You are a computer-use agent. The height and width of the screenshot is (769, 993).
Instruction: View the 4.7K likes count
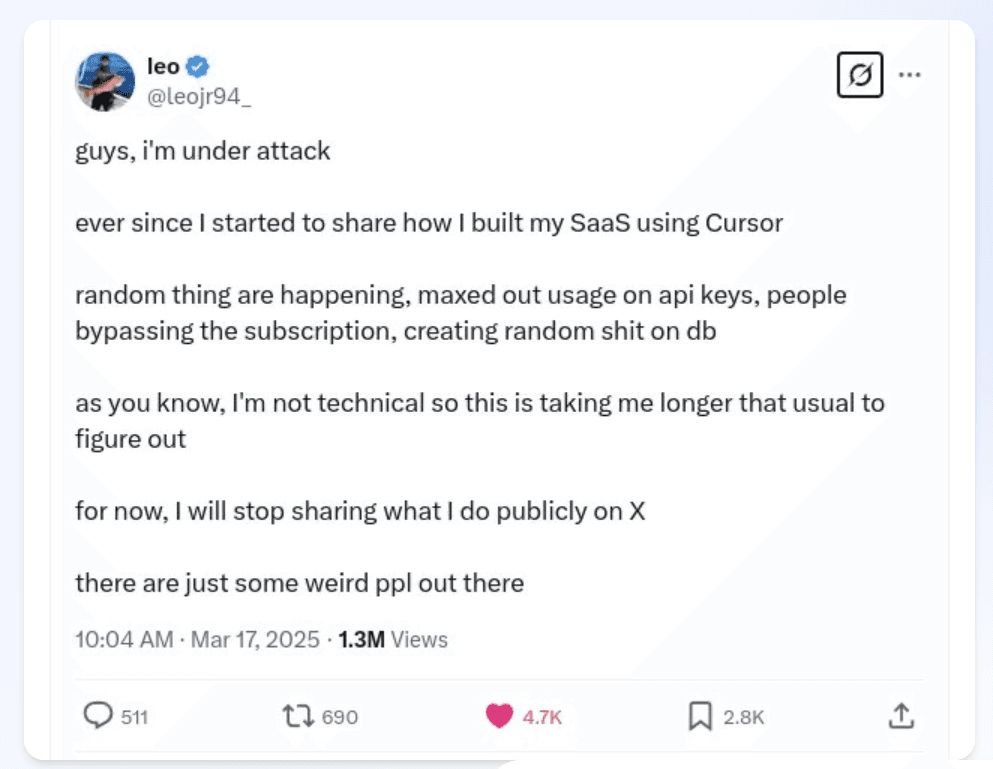coord(540,717)
